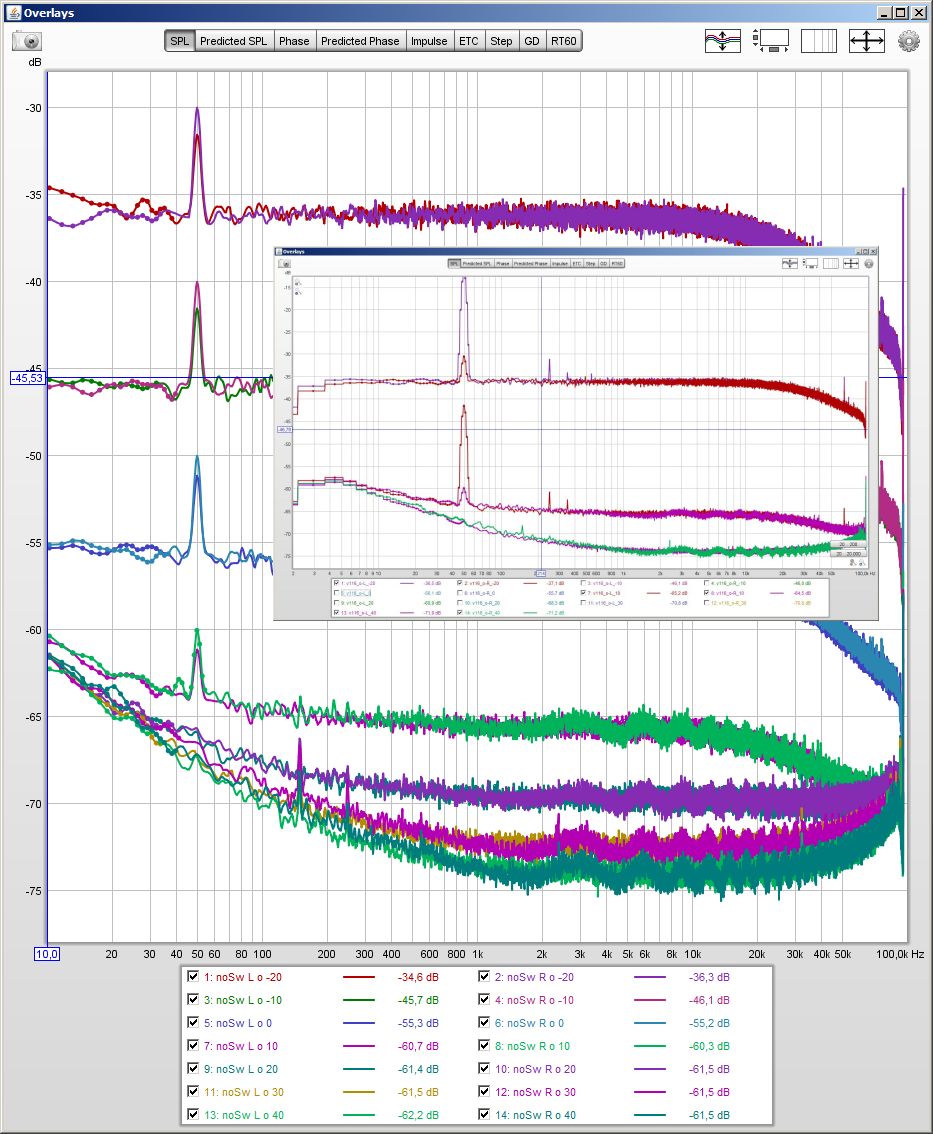
Task: Hide trace 11: noSw L o 30
Action: (x=193, y=1091)
